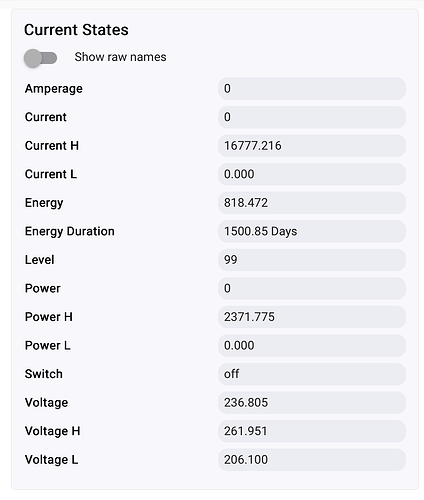Screen dimensions: 424x500
Task: Select the Power L value field
Action: tap(312, 346)
